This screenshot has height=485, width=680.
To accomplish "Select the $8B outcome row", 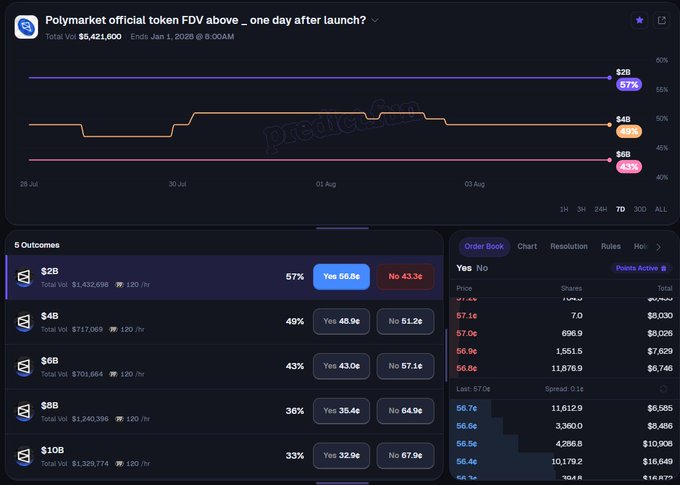I will point(224,411).
